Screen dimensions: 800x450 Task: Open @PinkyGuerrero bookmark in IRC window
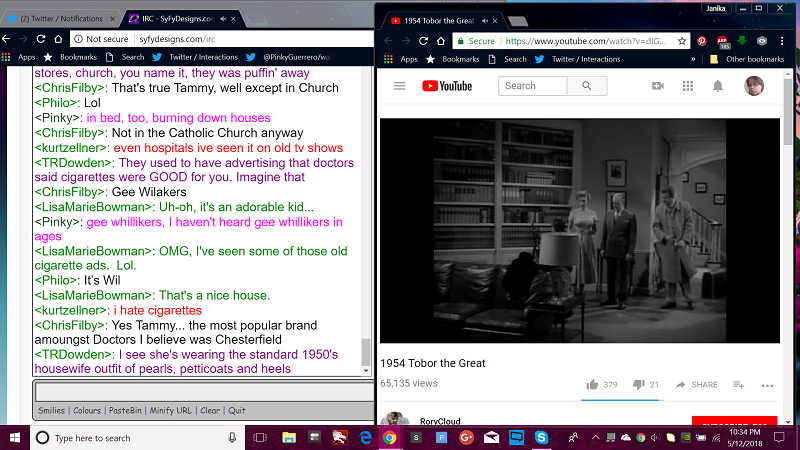pos(290,57)
